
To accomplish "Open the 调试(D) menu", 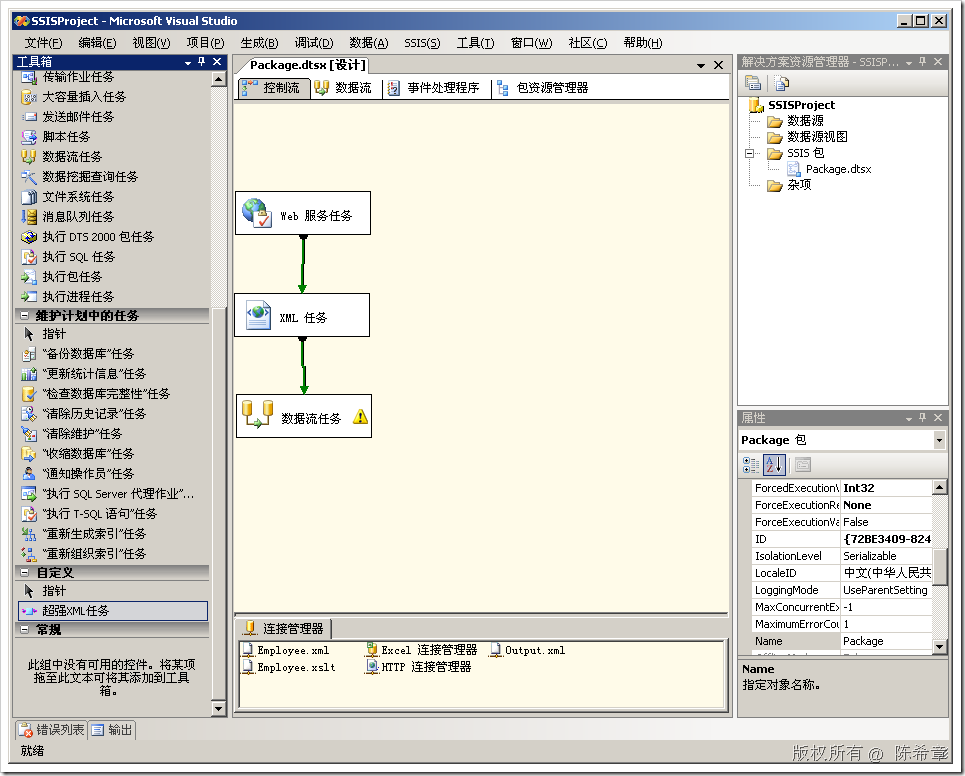I will click(x=314, y=42).
